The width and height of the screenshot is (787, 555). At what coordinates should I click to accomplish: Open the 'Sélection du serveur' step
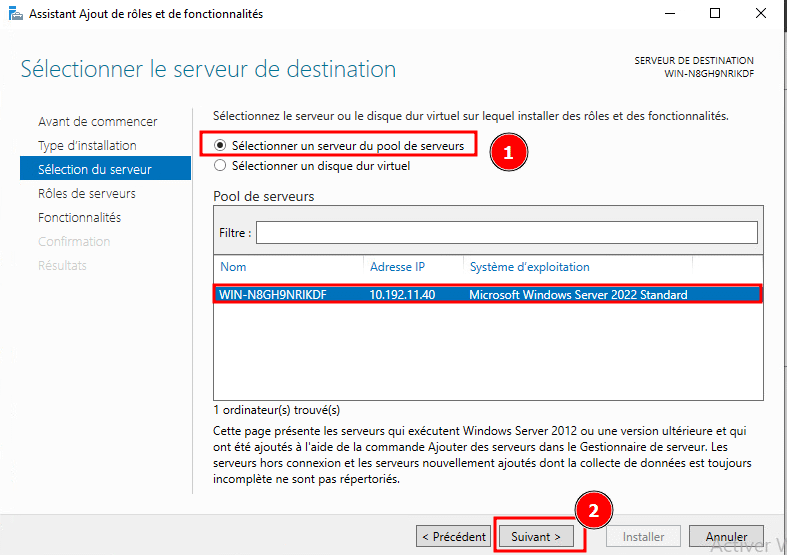[94, 170]
